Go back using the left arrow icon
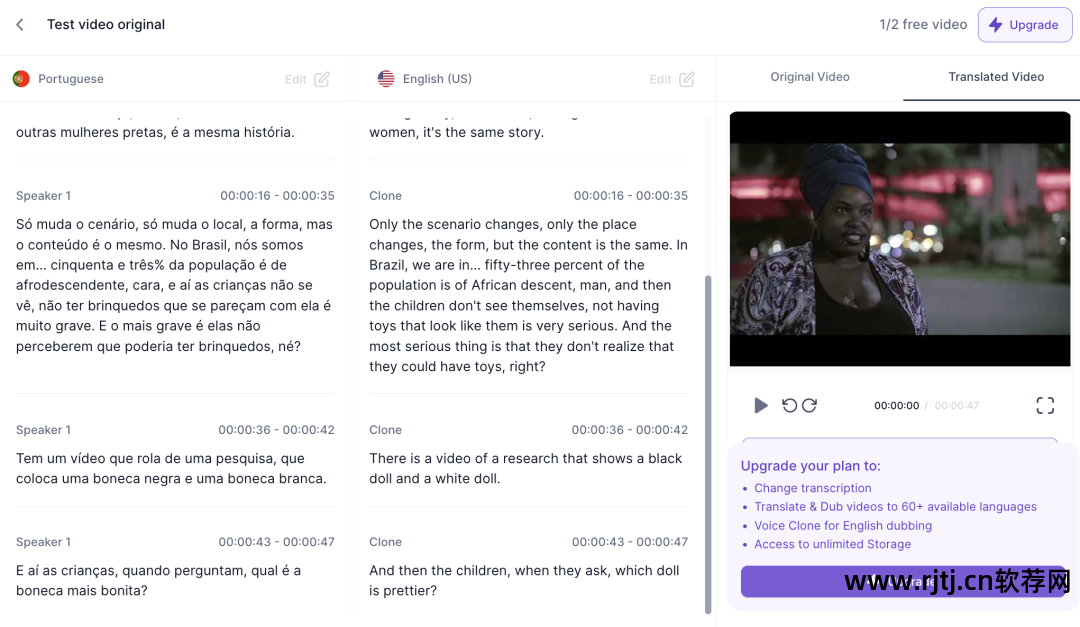This screenshot has width=1080, height=627. click(20, 25)
